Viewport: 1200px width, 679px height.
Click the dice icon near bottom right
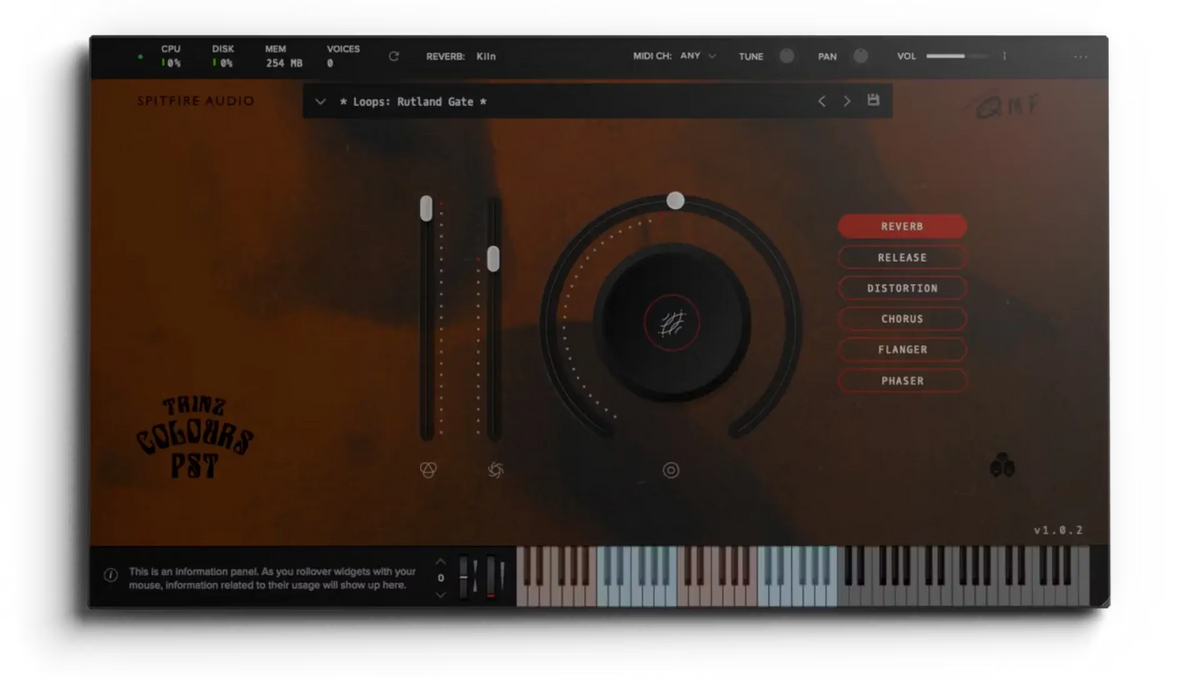[1003, 466]
